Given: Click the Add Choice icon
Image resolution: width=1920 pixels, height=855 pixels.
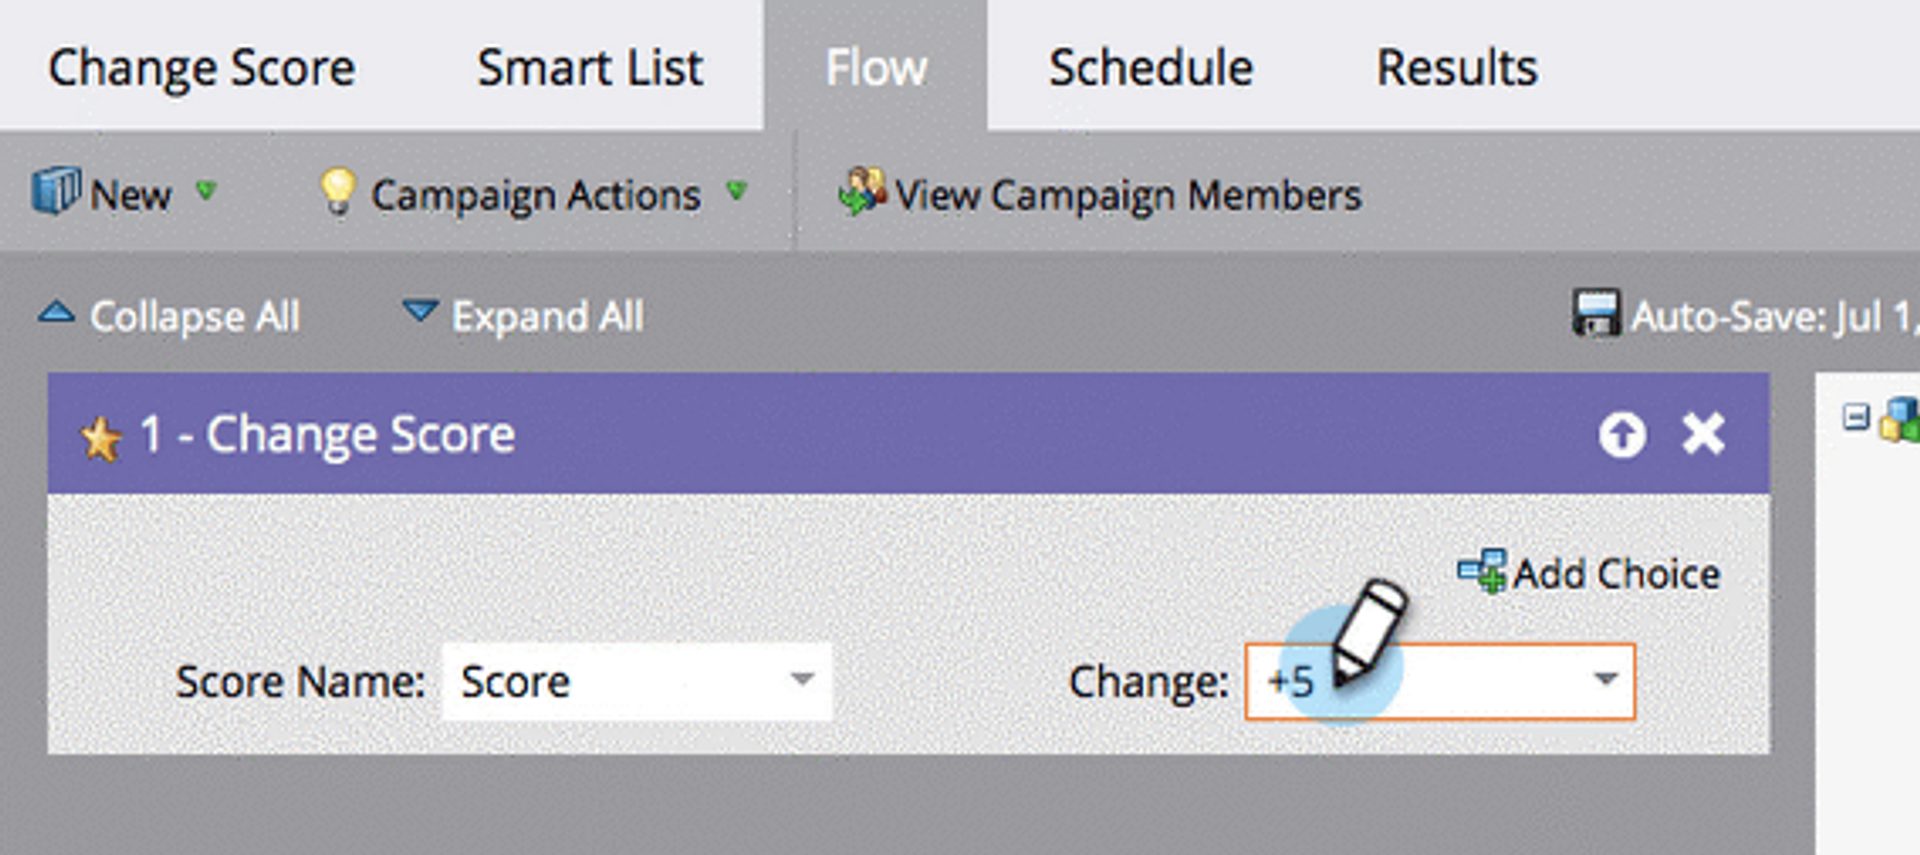Looking at the screenshot, I should coord(1482,571).
